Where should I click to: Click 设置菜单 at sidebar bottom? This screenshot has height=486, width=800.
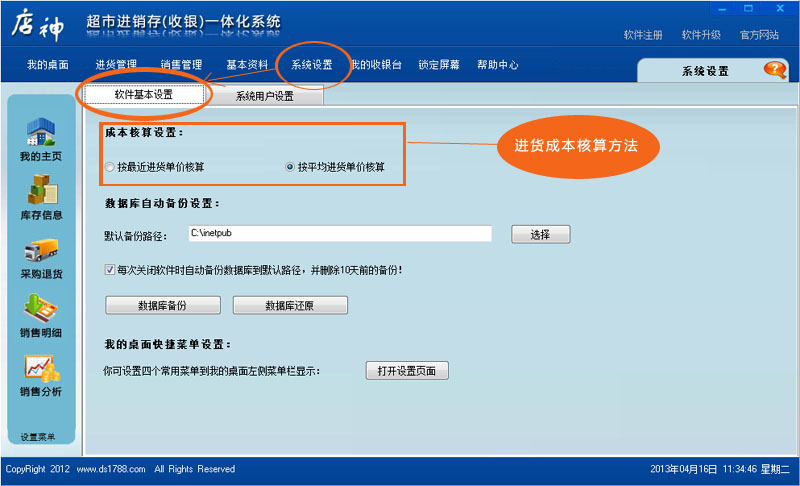pyautogui.click(x=38, y=437)
